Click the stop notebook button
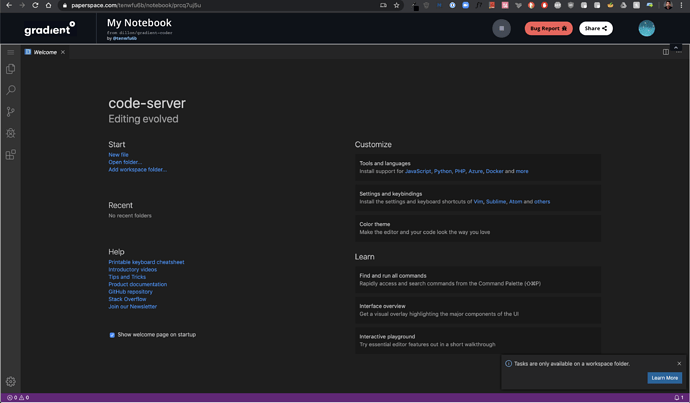Screen dimensions: 690x403 point(501,28)
